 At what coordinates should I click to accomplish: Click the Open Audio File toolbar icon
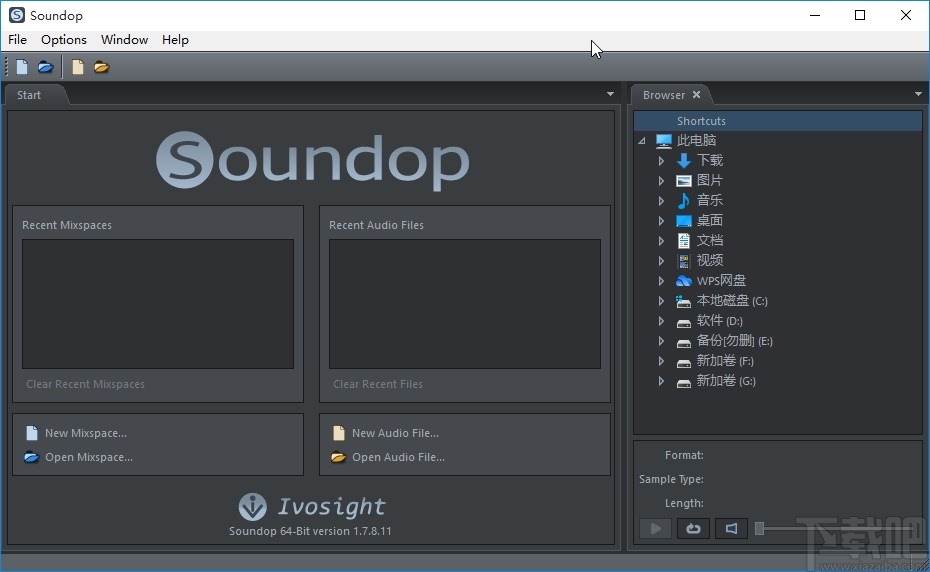(x=101, y=67)
